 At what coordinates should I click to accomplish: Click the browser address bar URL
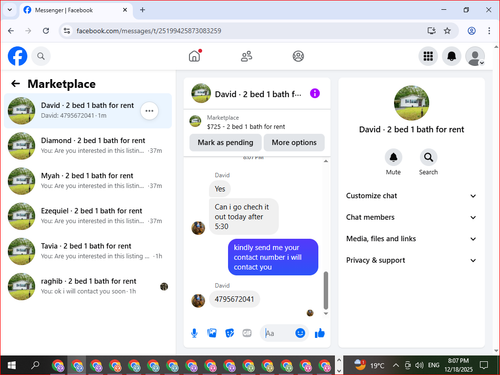[x=149, y=31]
